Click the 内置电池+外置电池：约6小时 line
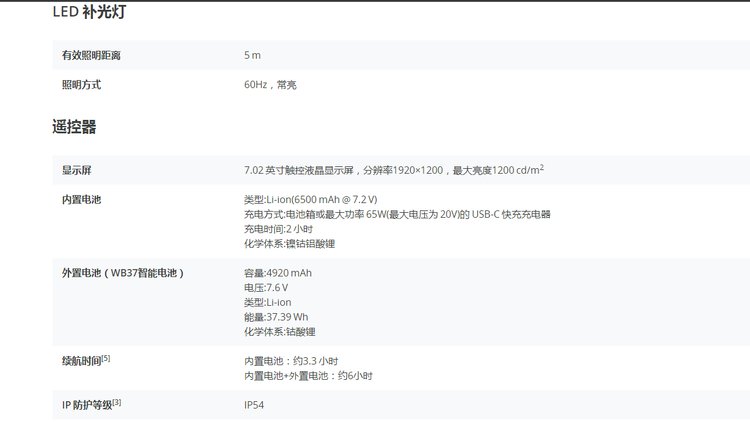The height and width of the screenshot is (422, 750). pyautogui.click(x=308, y=375)
